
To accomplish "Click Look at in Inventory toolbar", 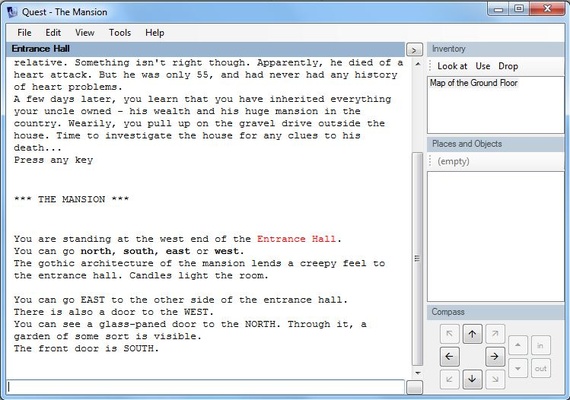I will coord(452,66).
